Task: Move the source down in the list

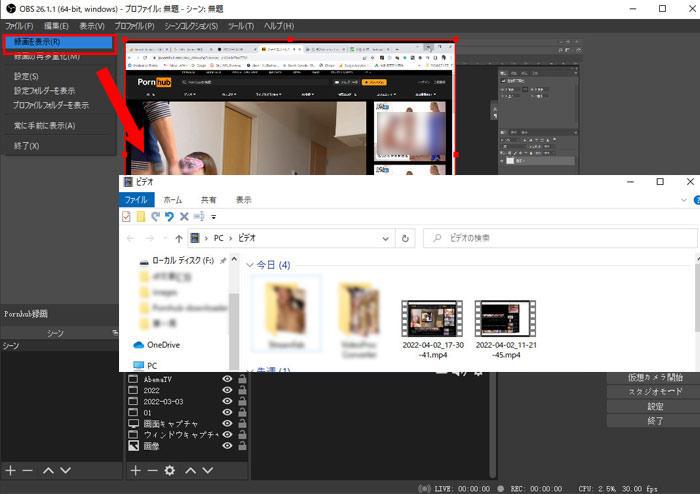Action: (208, 470)
